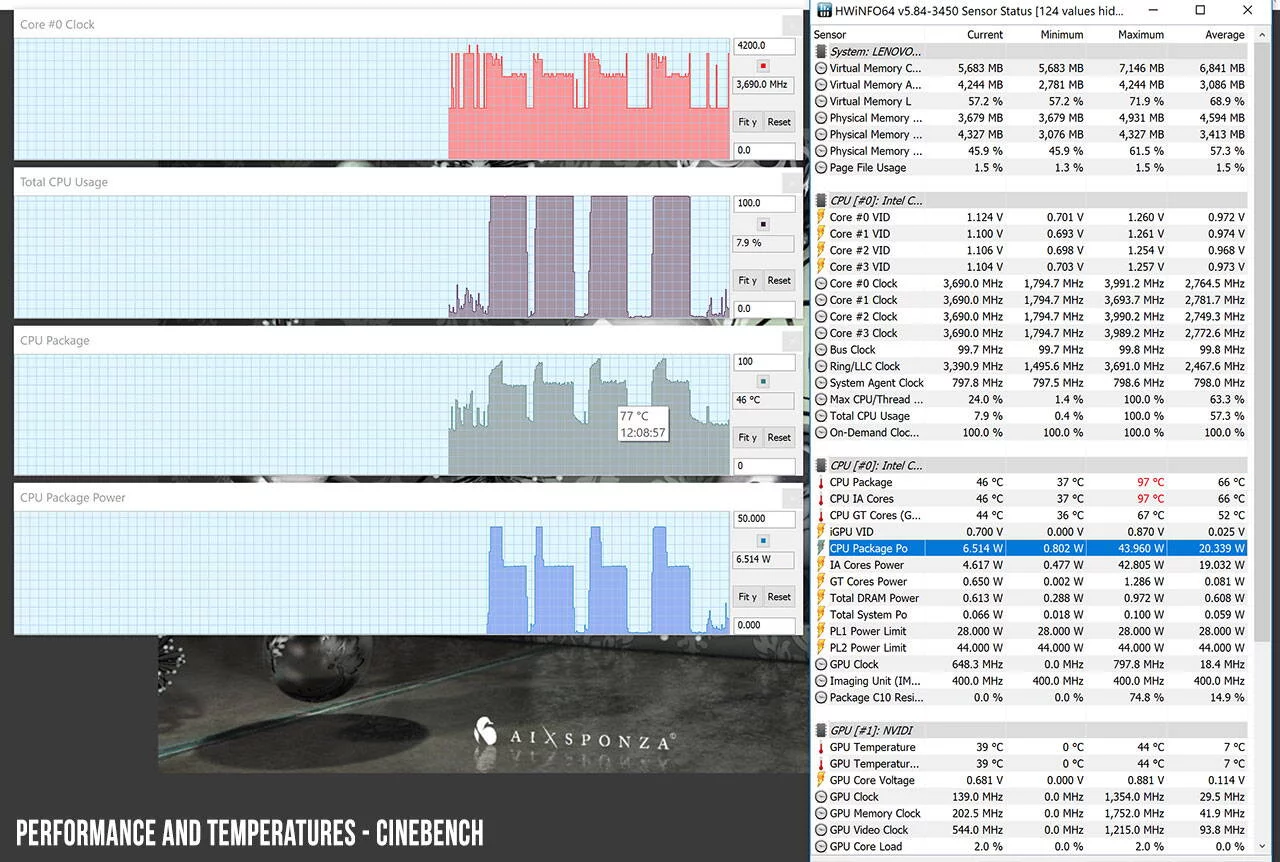Screen dimensions: 1280x862
Task: Select the GPU Memory Clock sensor row
Action: 1030,813
